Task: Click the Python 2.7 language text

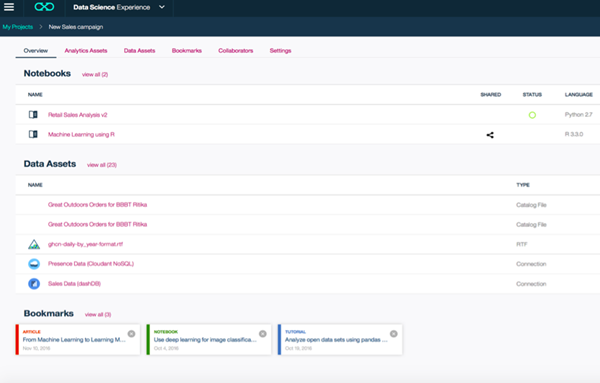Action: pyautogui.click(x=578, y=114)
